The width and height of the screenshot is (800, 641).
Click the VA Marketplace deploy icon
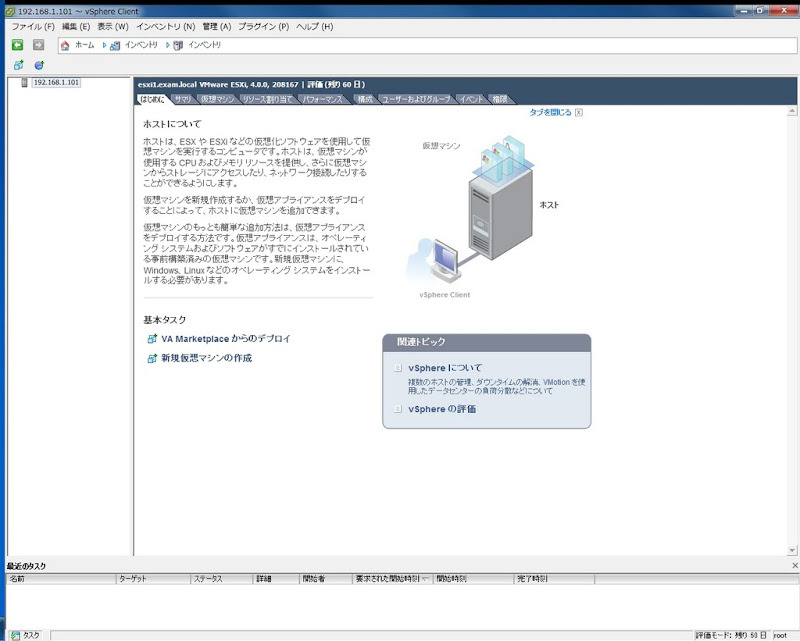point(152,339)
